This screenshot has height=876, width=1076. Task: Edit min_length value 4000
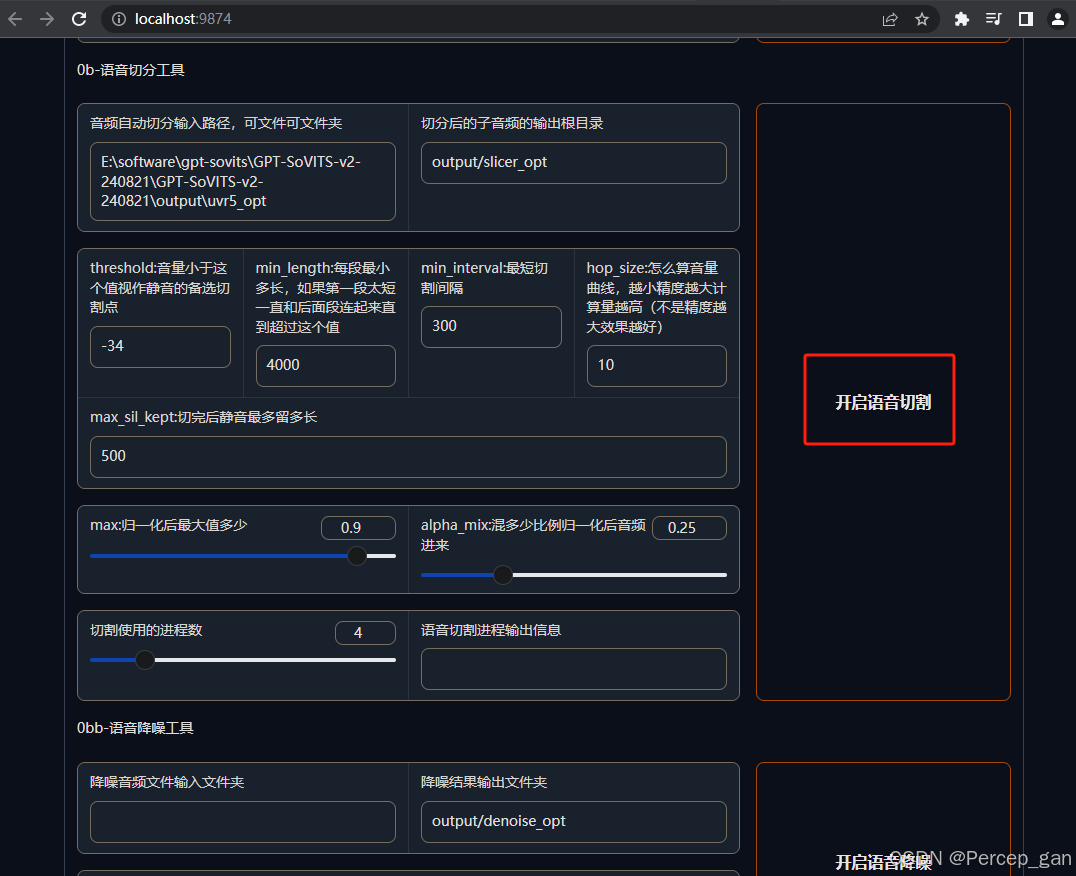[x=326, y=366]
